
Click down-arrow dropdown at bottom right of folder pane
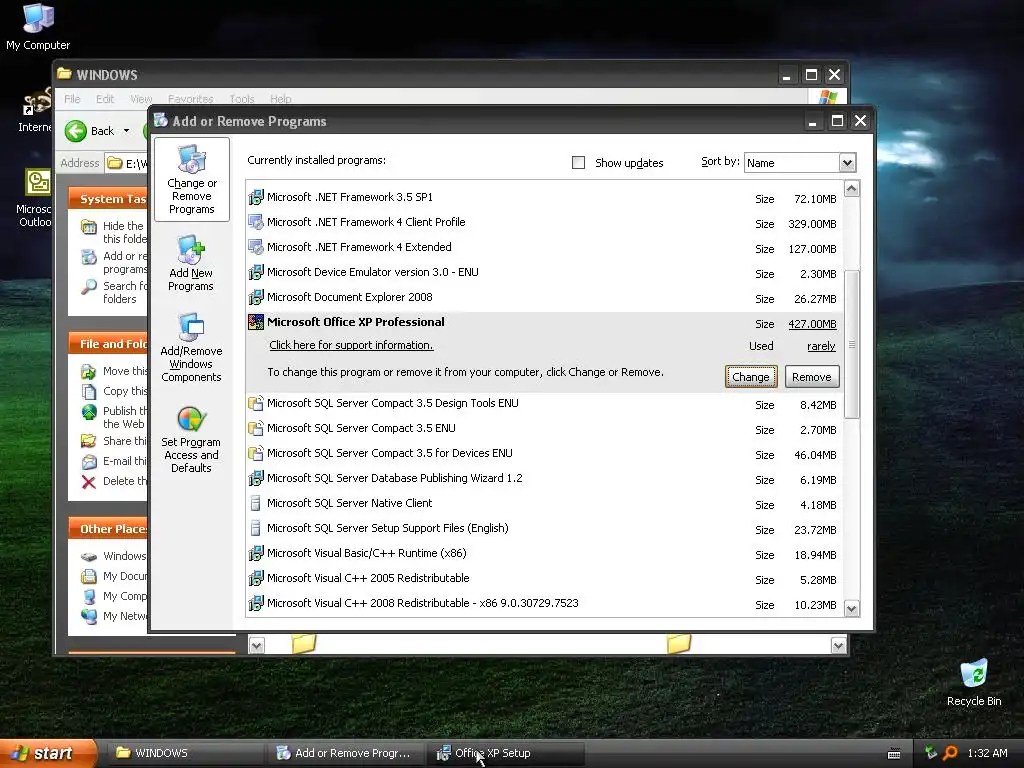point(839,646)
